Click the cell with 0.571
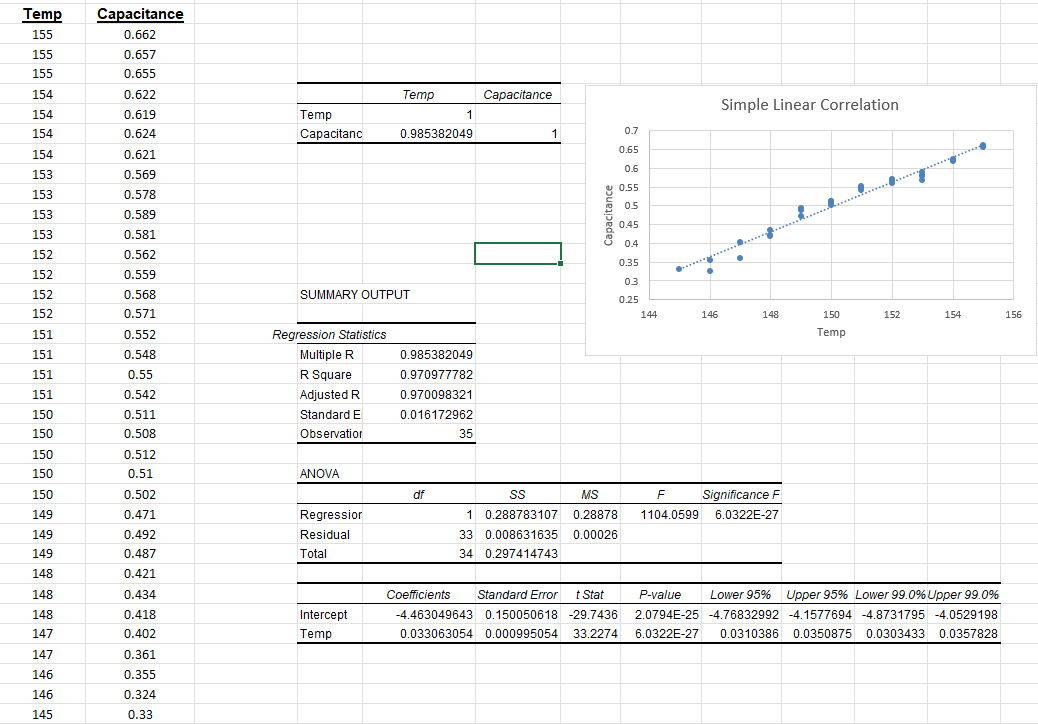 (x=140, y=314)
